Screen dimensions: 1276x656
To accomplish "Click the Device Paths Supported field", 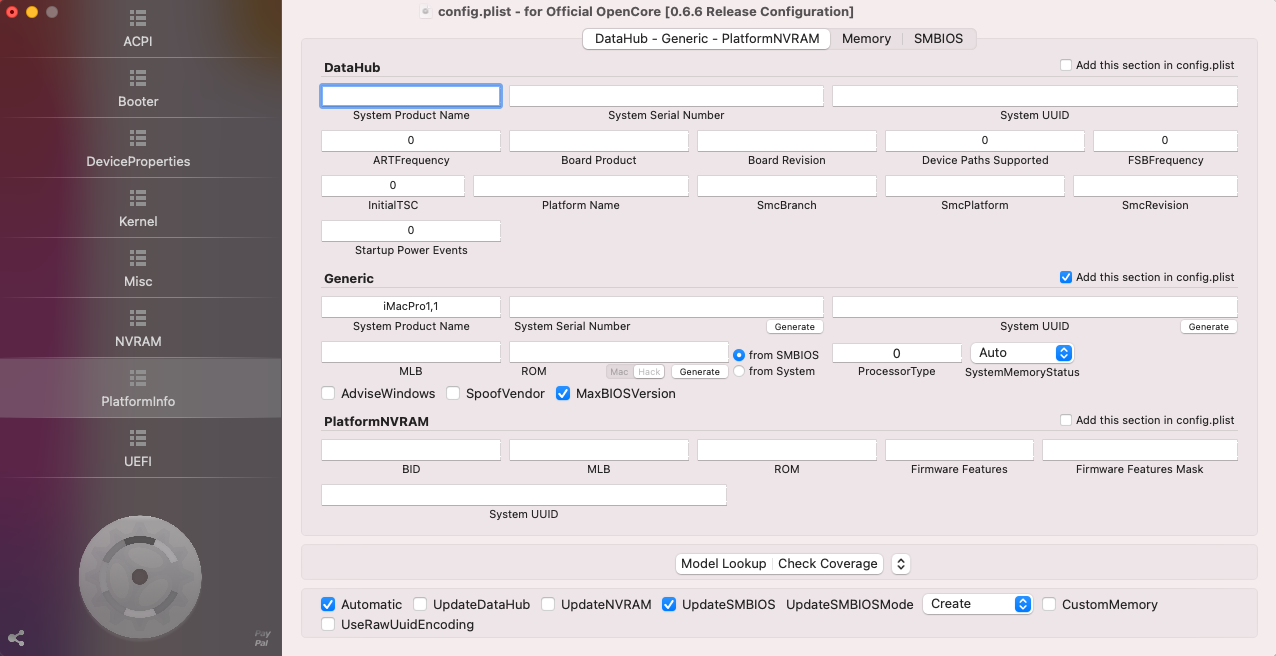I will [x=985, y=141].
